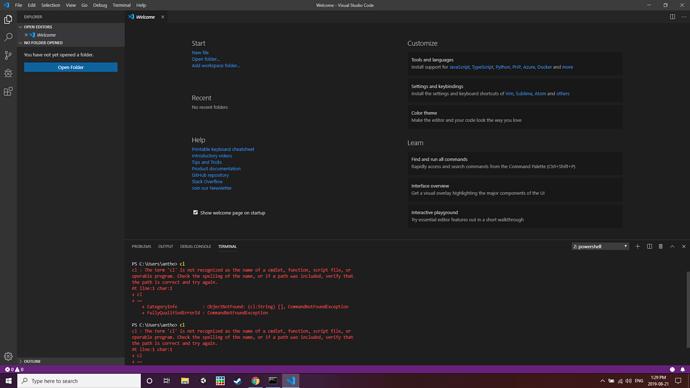Select the Terminal panel tab
This screenshot has height=388, width=690.
pos(228,246)
